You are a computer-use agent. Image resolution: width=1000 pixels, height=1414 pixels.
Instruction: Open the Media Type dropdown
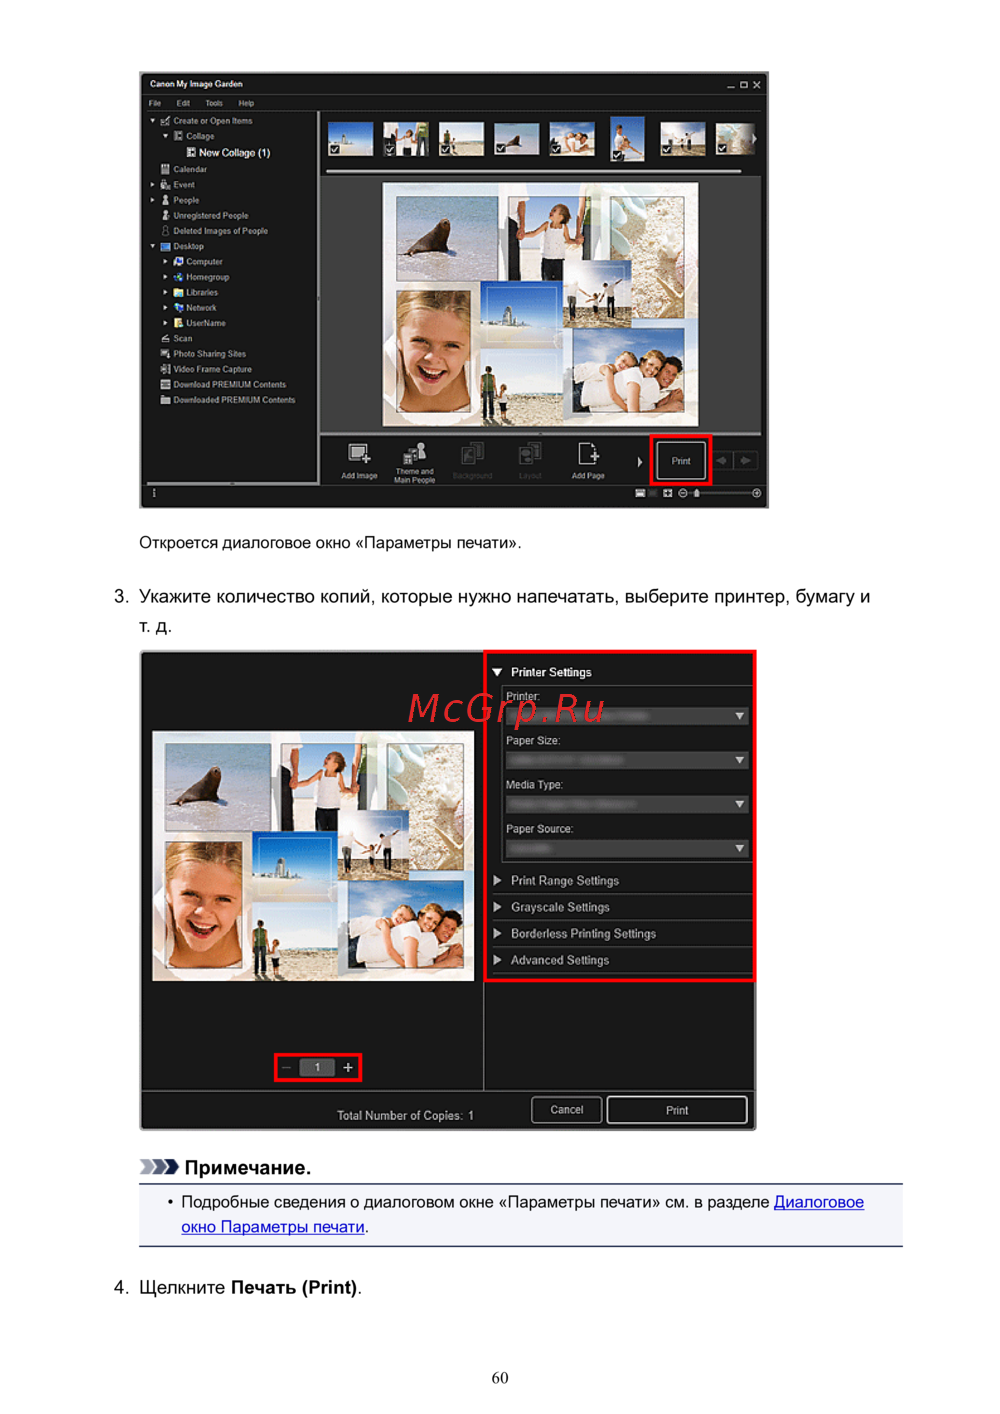click(x=626, y=804)
